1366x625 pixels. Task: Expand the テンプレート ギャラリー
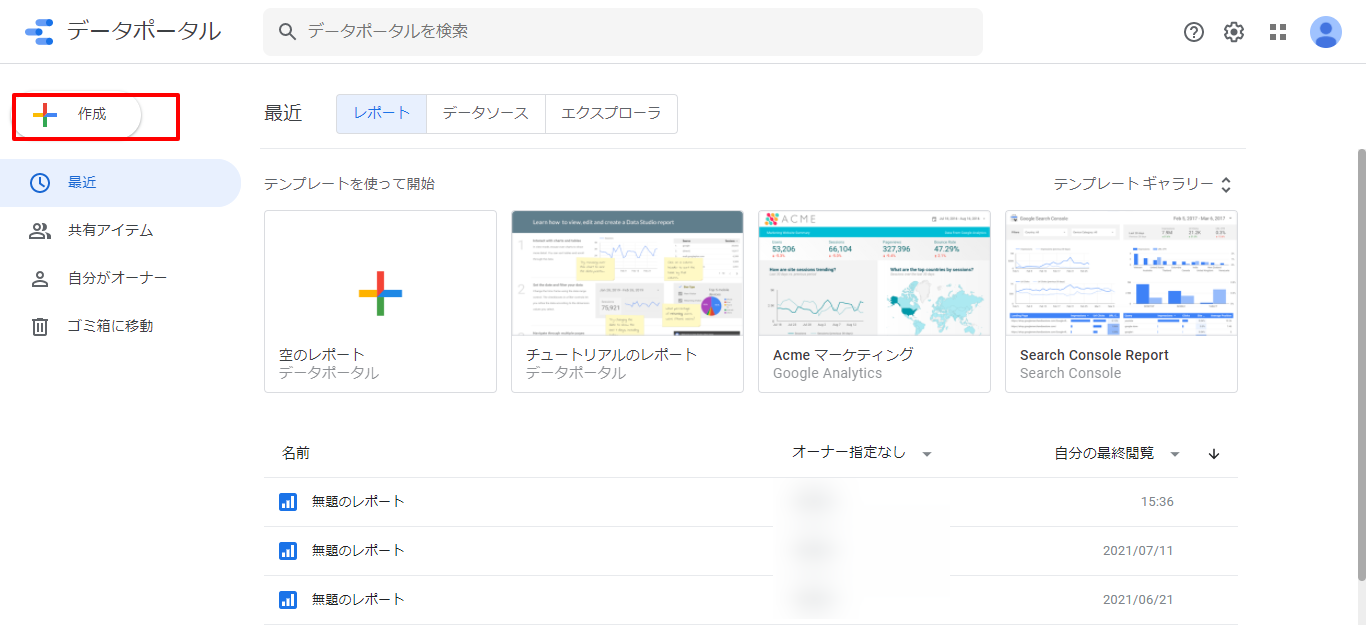coord(1143,184)
